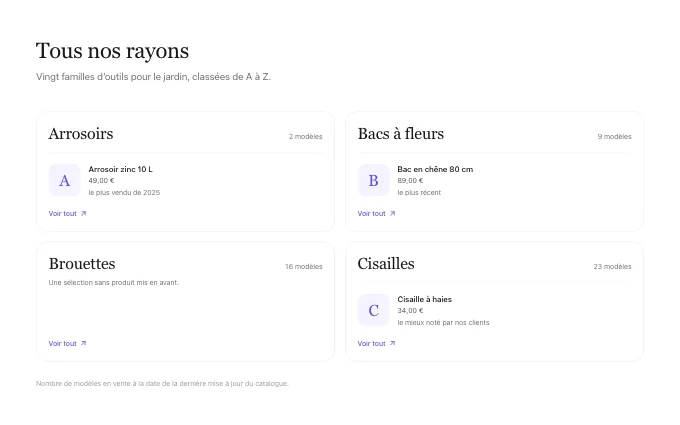The height and width of the screenshot is (425, 680).
Task: Select the 'Cisailles' card heading
Action: point(386,264)
